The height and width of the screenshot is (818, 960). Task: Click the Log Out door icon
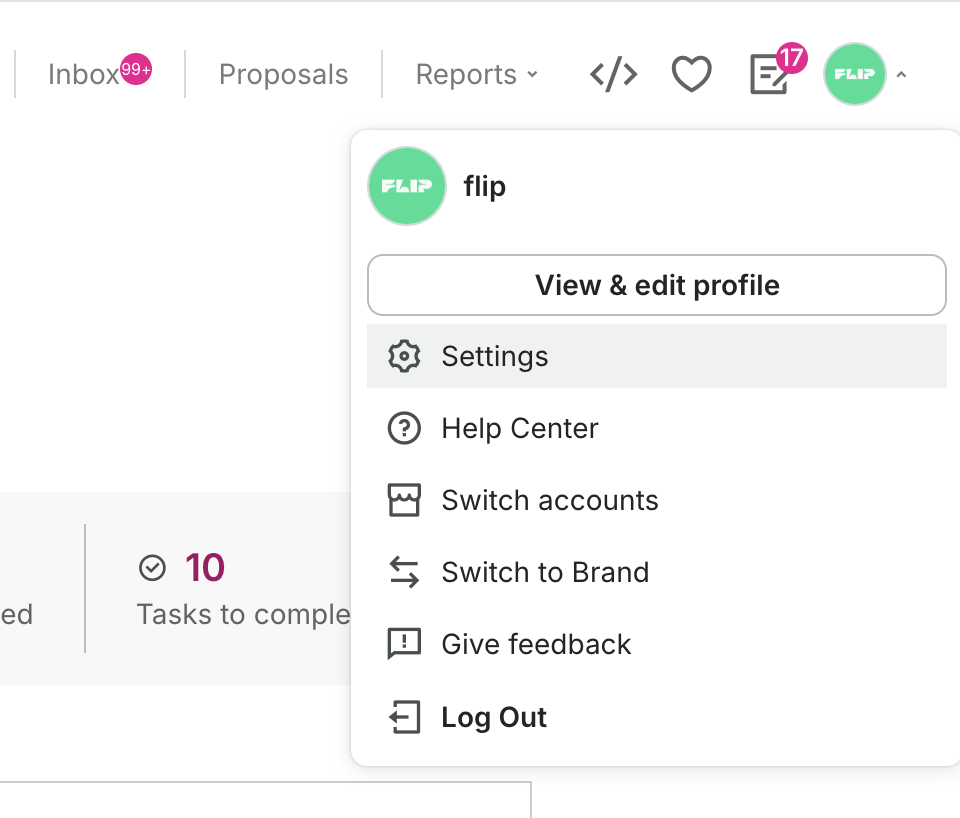404,716
